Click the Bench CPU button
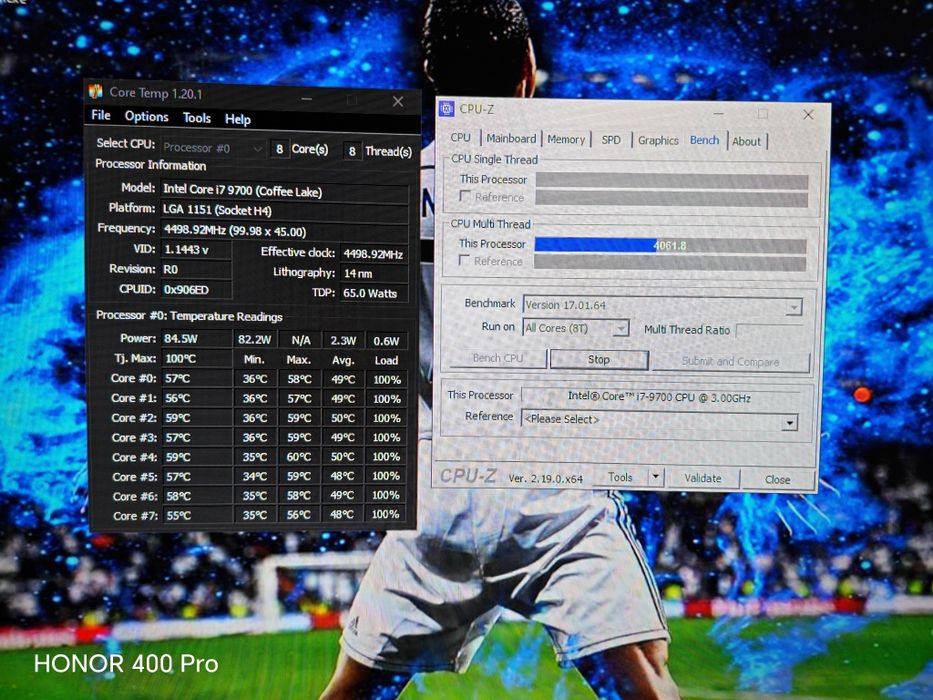This screenshot has height=700, width=933. pos(497,358)
